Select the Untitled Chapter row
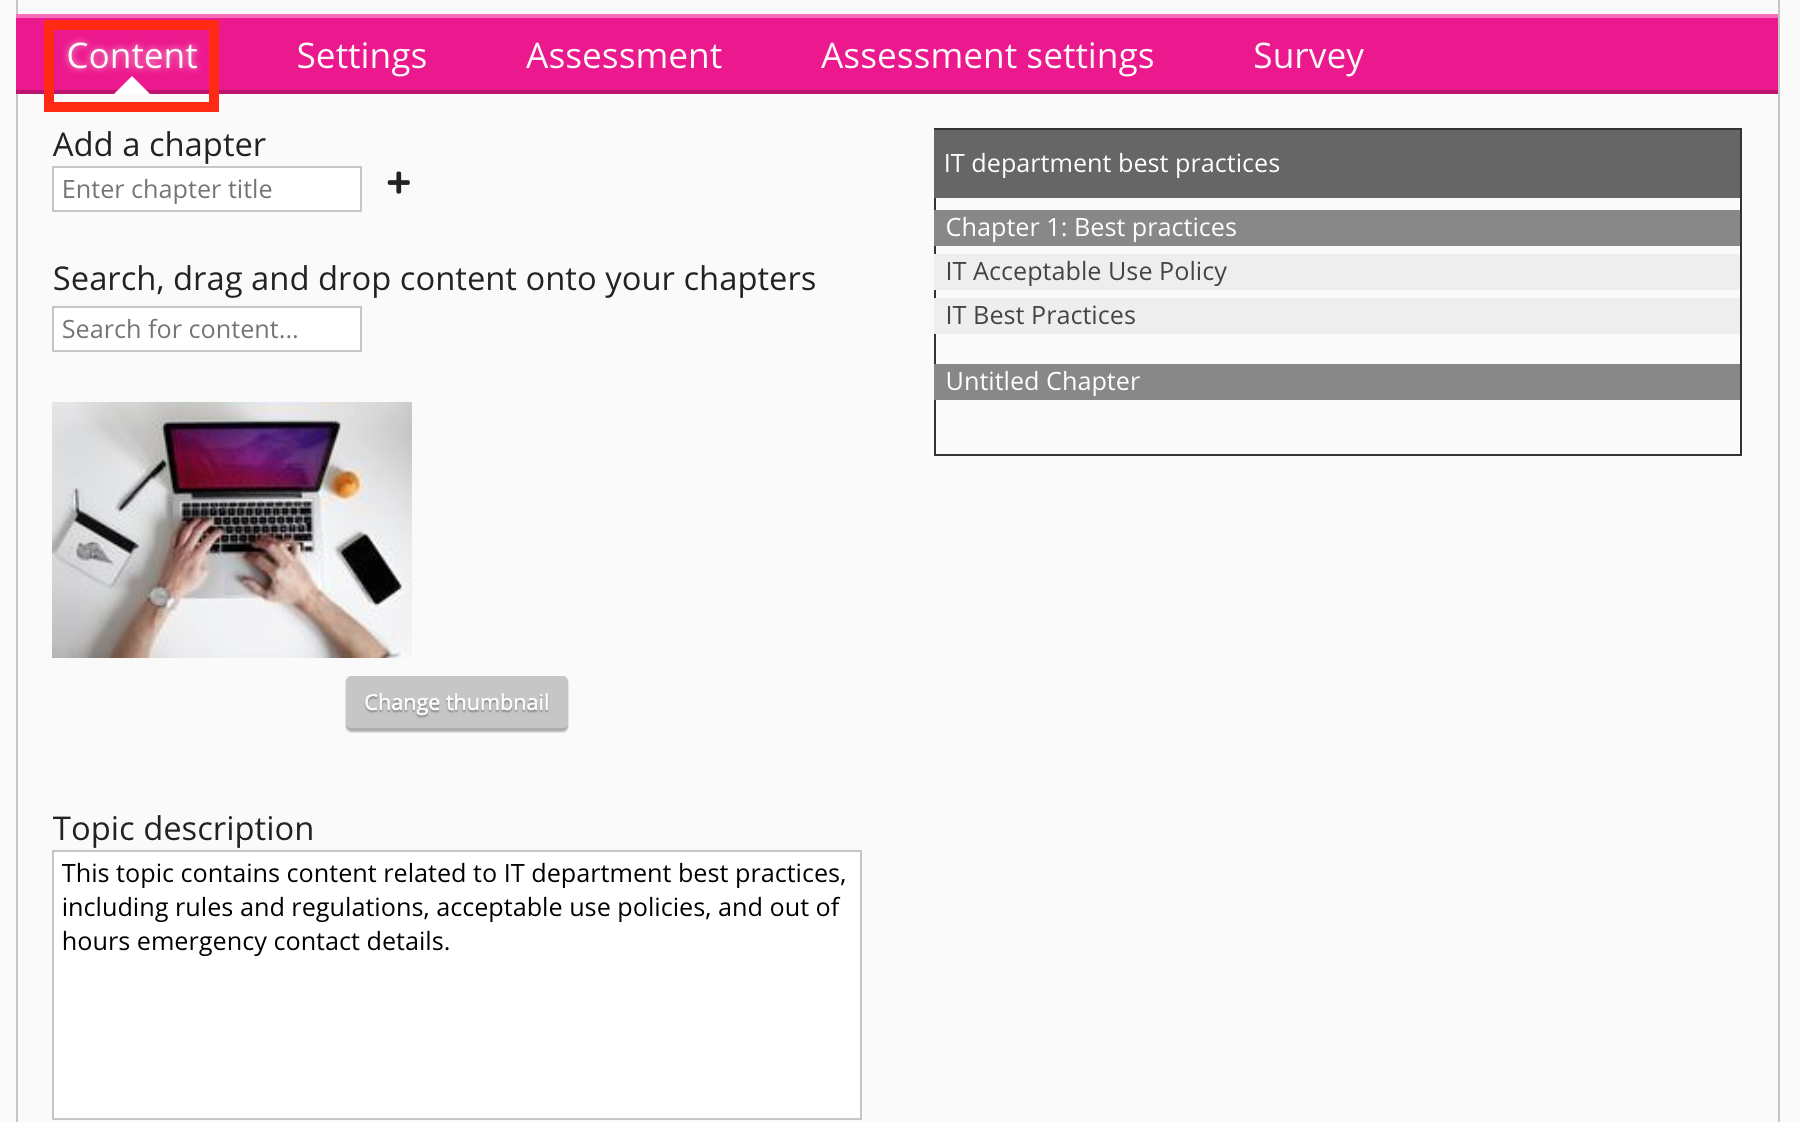This screenshot has height=1122, width=1800. 1337,381
